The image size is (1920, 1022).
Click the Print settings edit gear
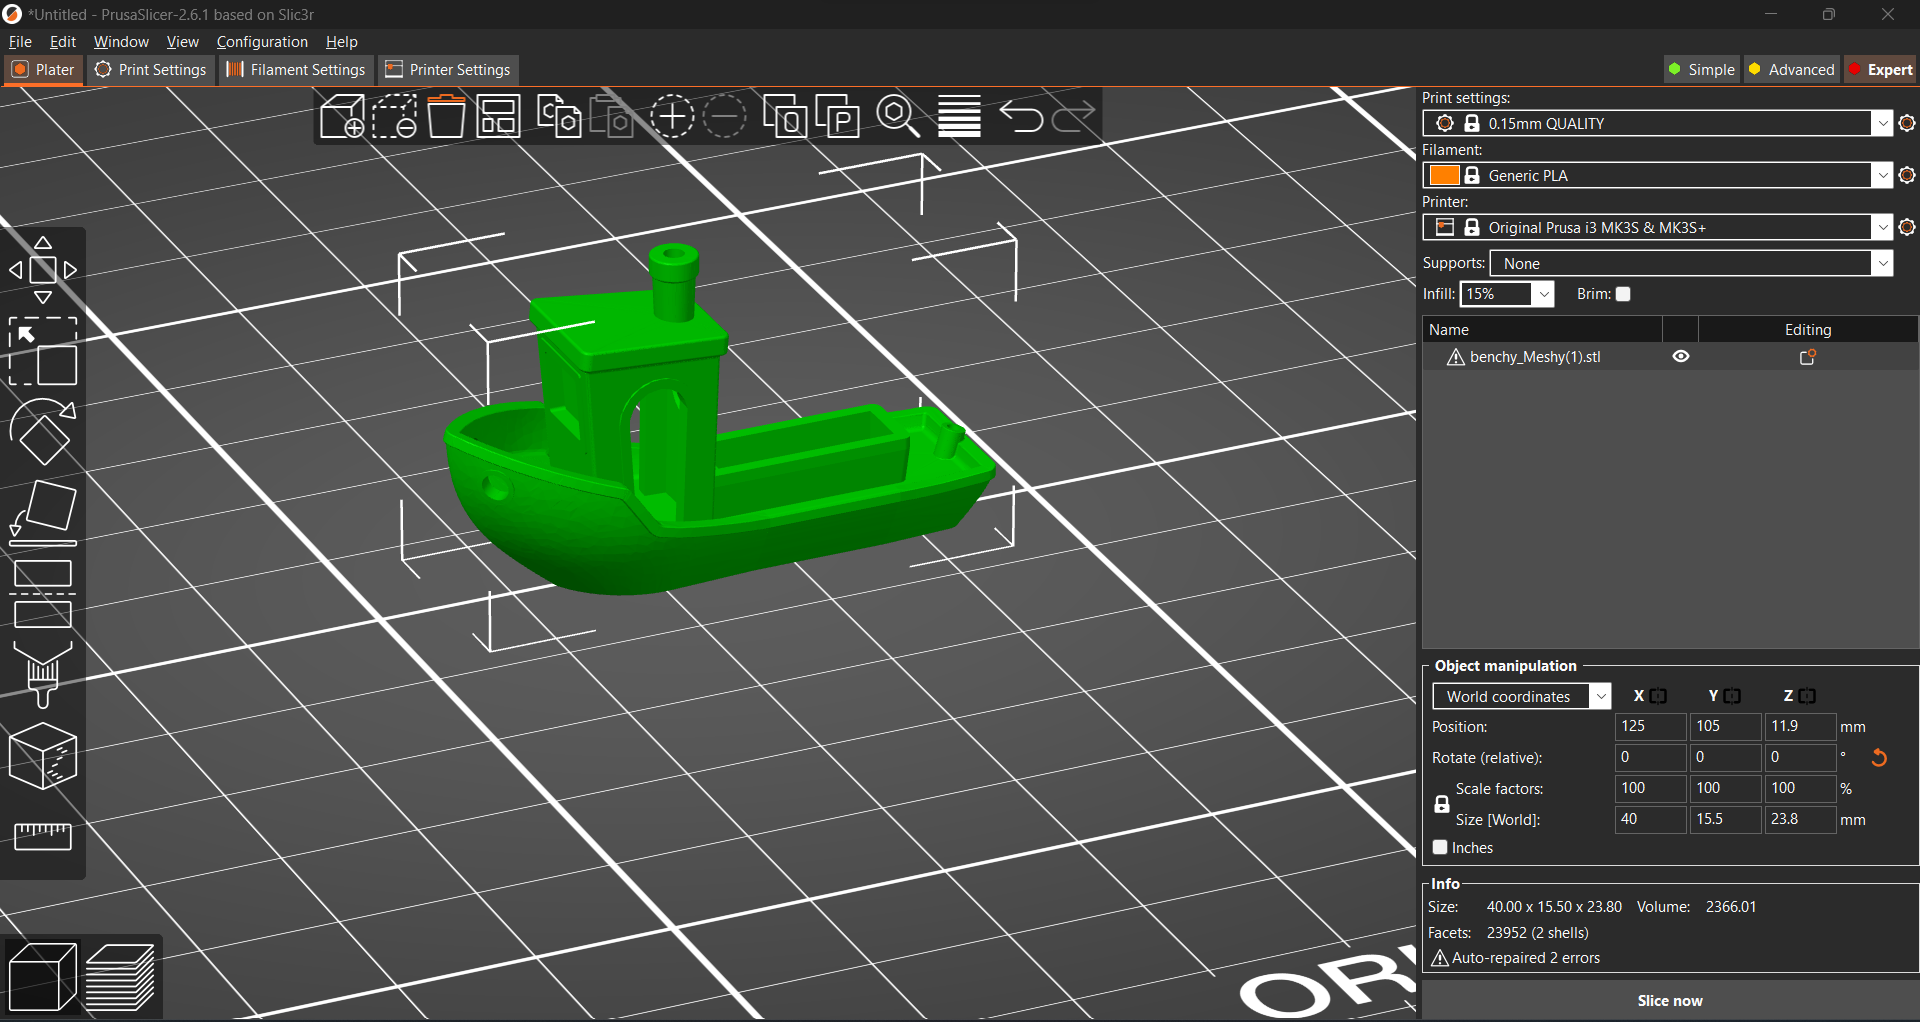[1907, 123]
